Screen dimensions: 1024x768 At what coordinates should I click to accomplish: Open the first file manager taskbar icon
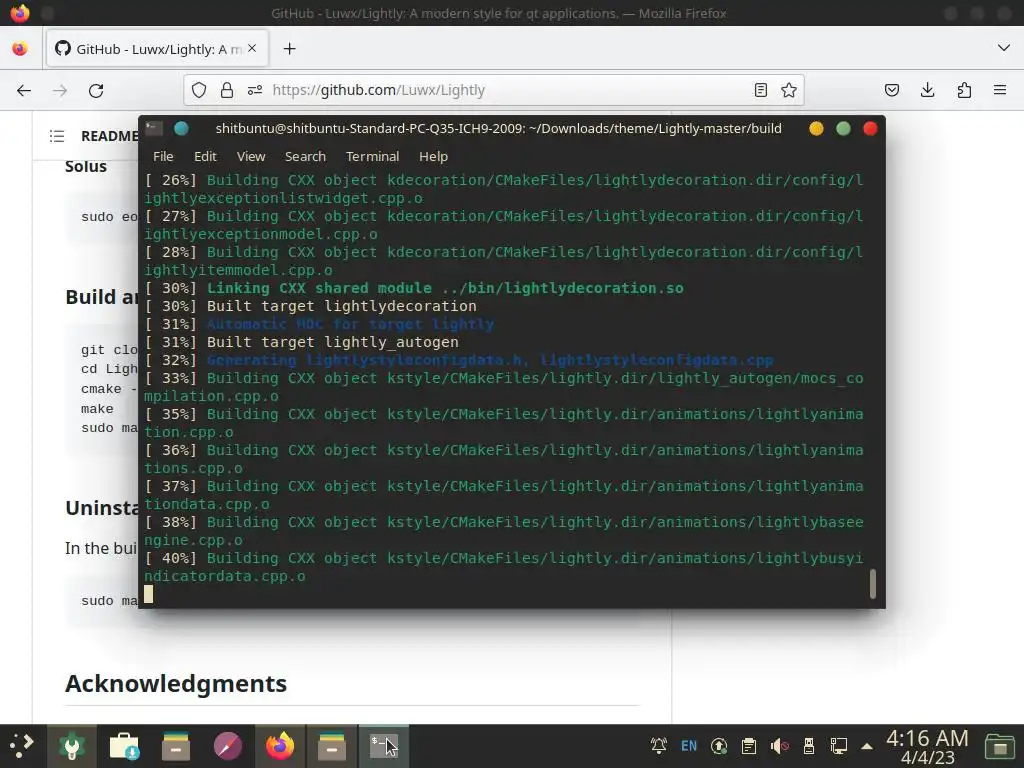pos(176,746)
